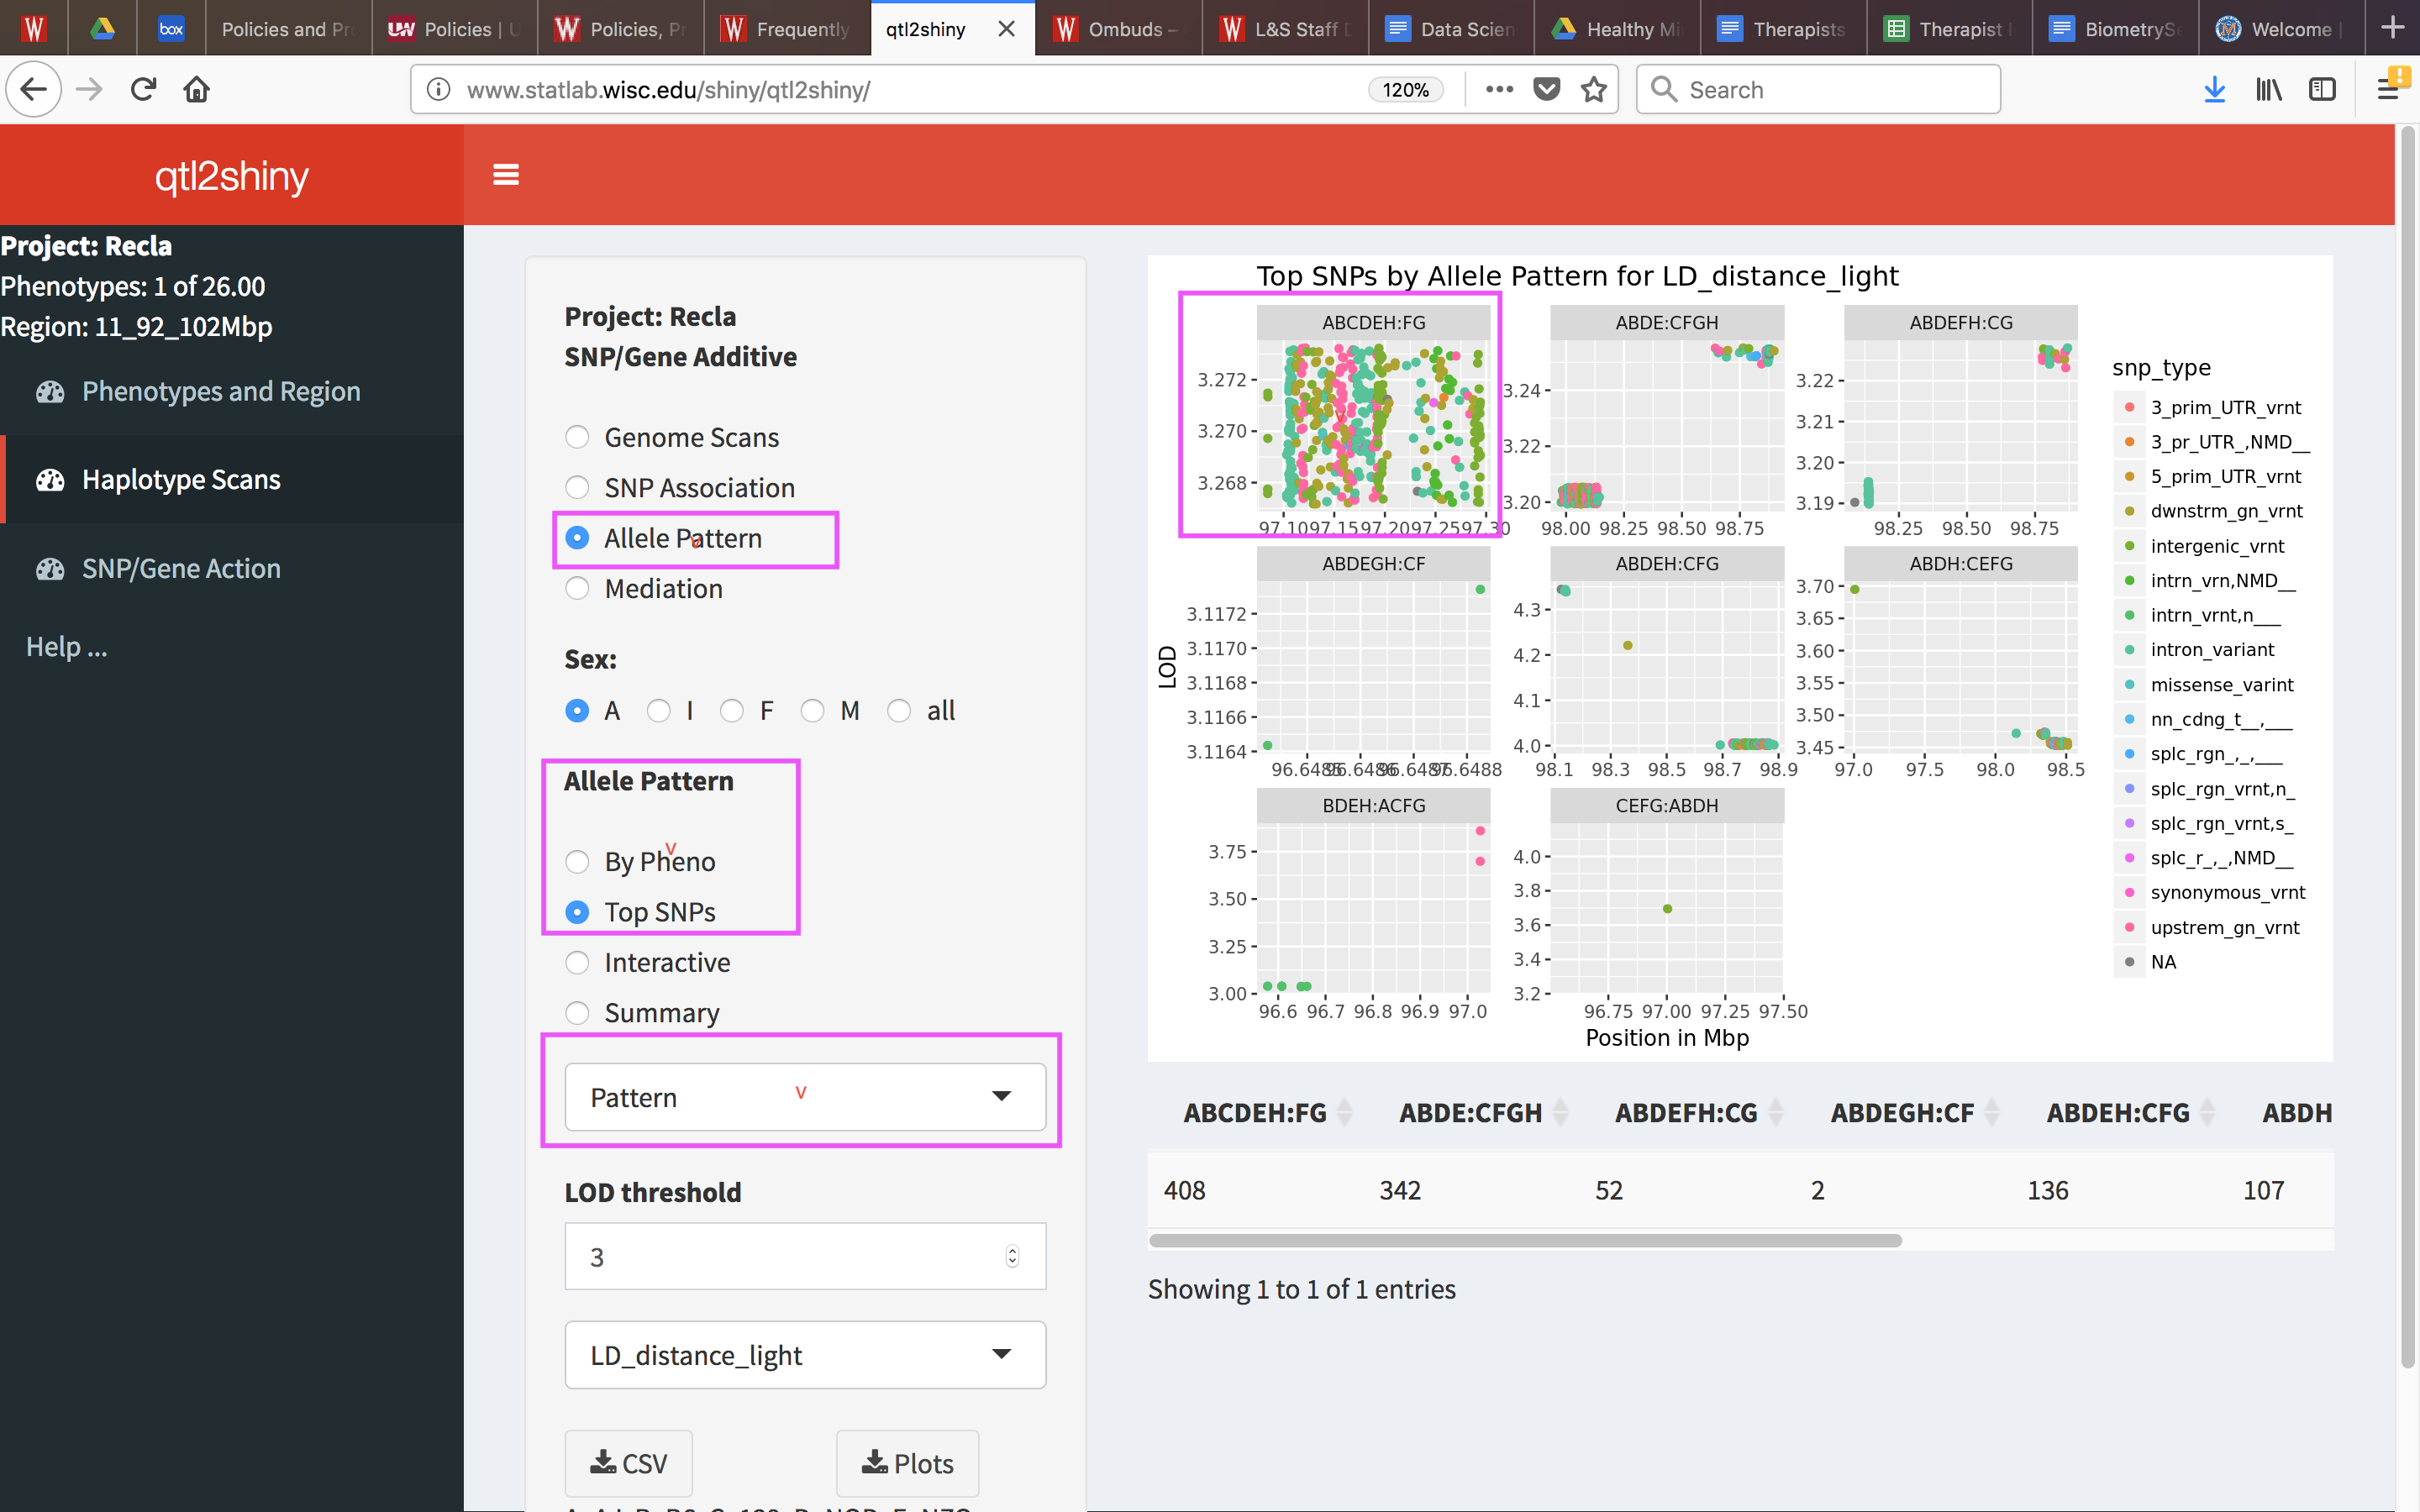This screenshot has width=2420, height=1512.
Task: Click the table horizontal scrollbar
Action: click(x=1525, y=1240)
